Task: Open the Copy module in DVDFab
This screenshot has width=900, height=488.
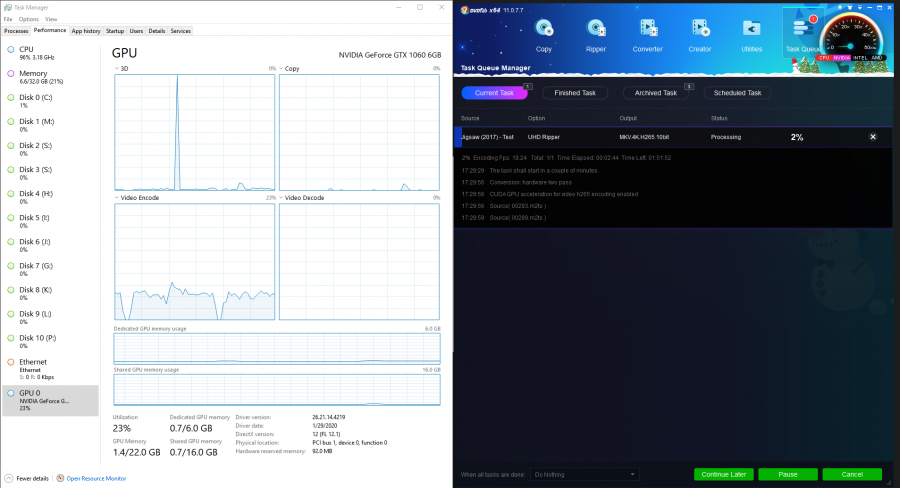Action: click(x=544, y=36)
